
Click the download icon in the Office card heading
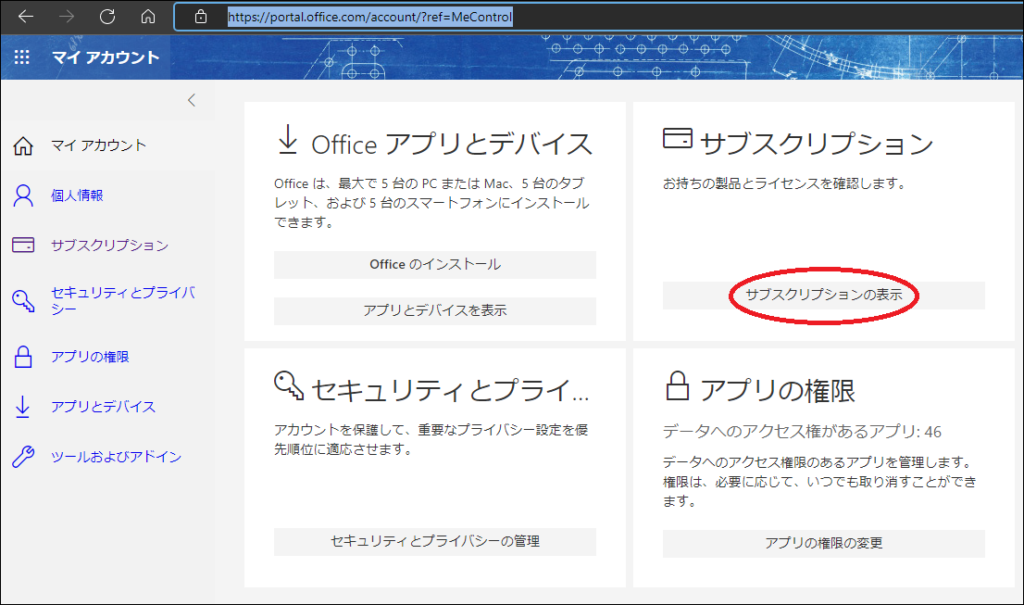click(287, 140)
